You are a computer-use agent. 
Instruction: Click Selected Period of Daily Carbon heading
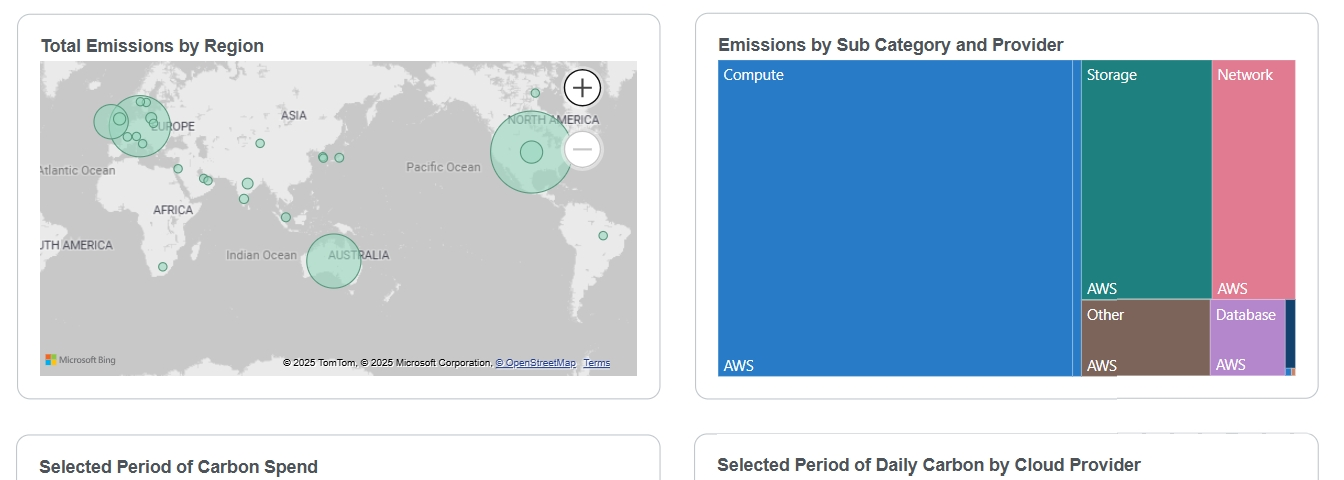[929, 465]
